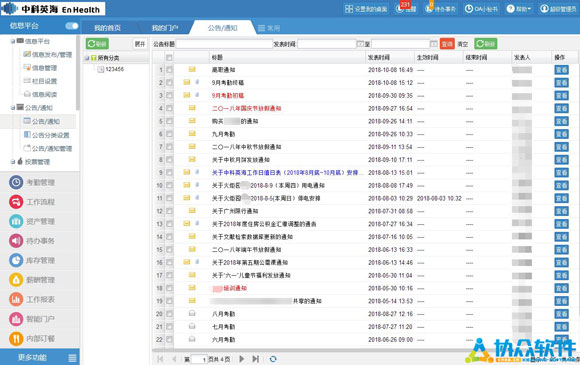
Task: Switch to the 我的首页 tab
Action: coord(107,28)
